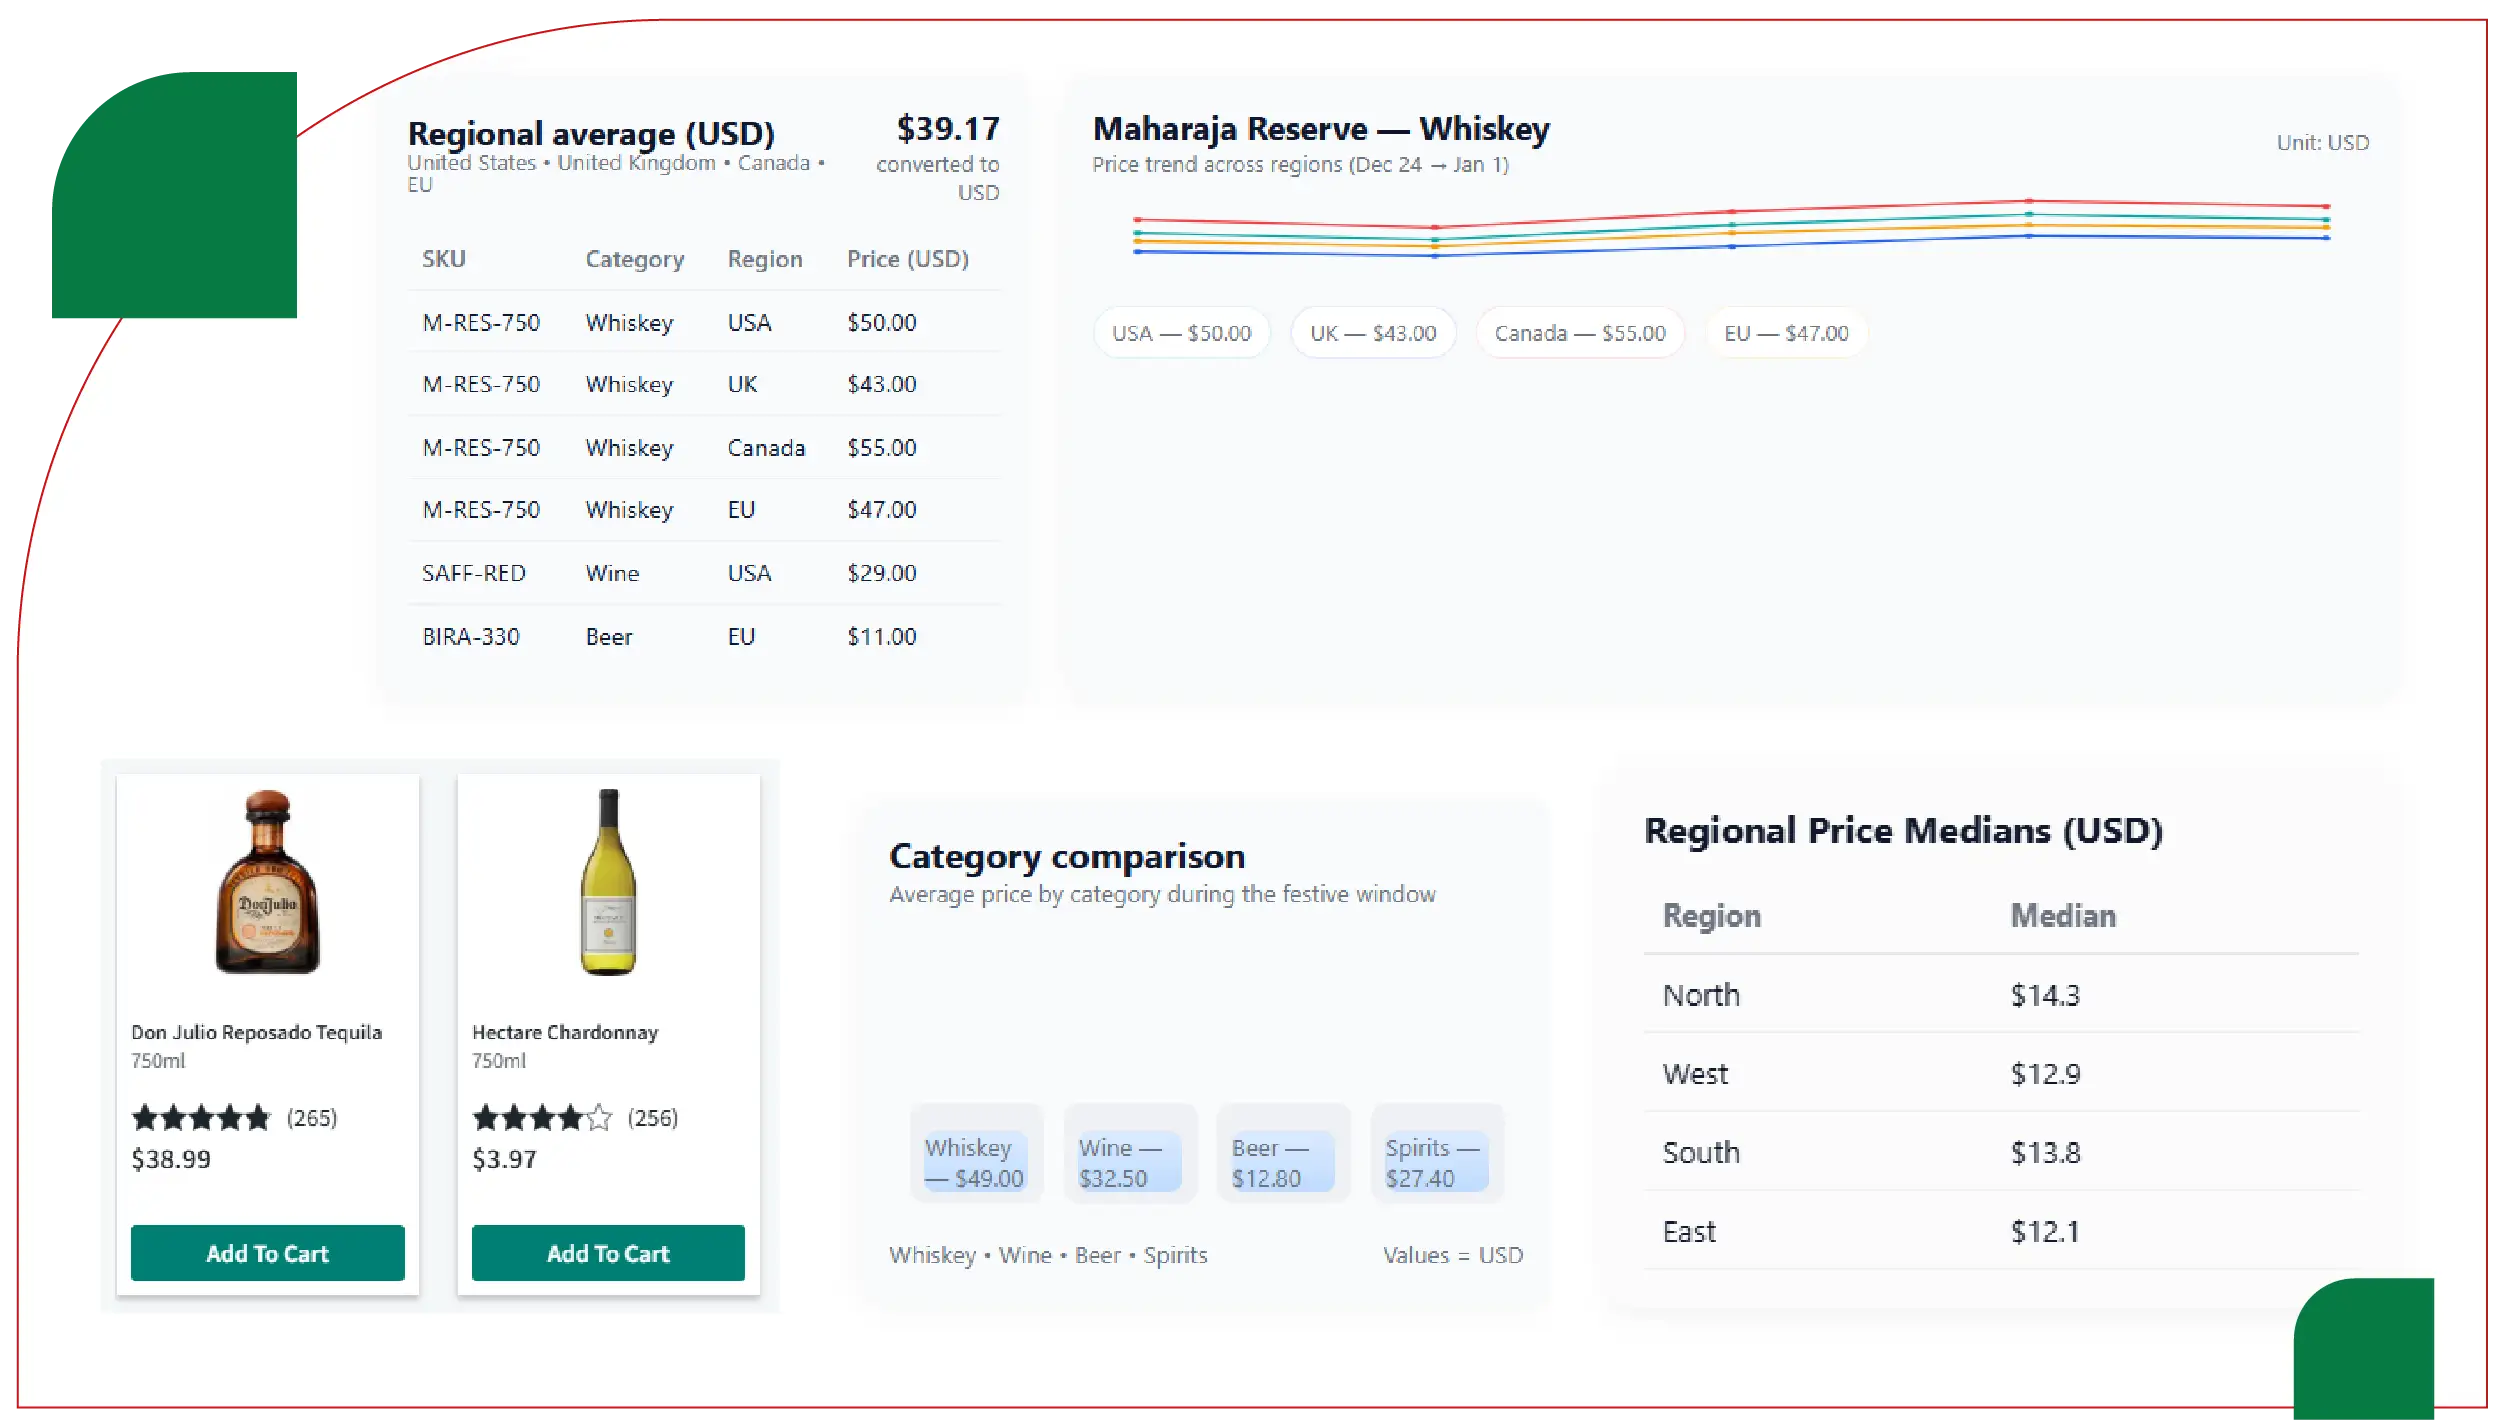Open the Don Julio Reposado Tequila title link
This screenshot has width=2507, height=1426.
256,1032
